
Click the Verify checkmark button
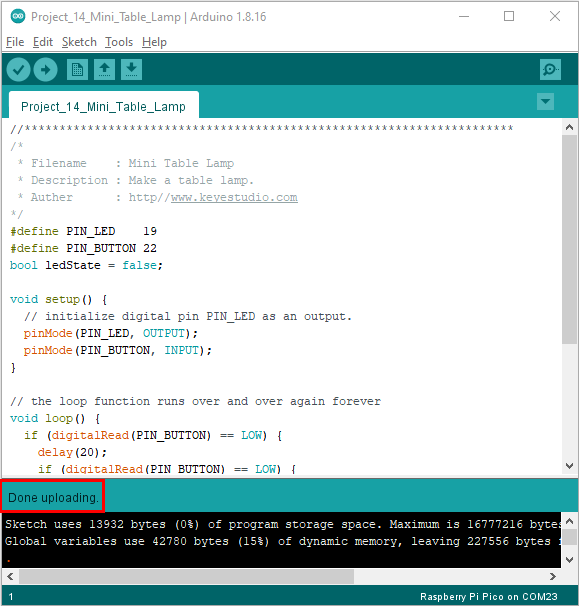(x=18, y=70)
